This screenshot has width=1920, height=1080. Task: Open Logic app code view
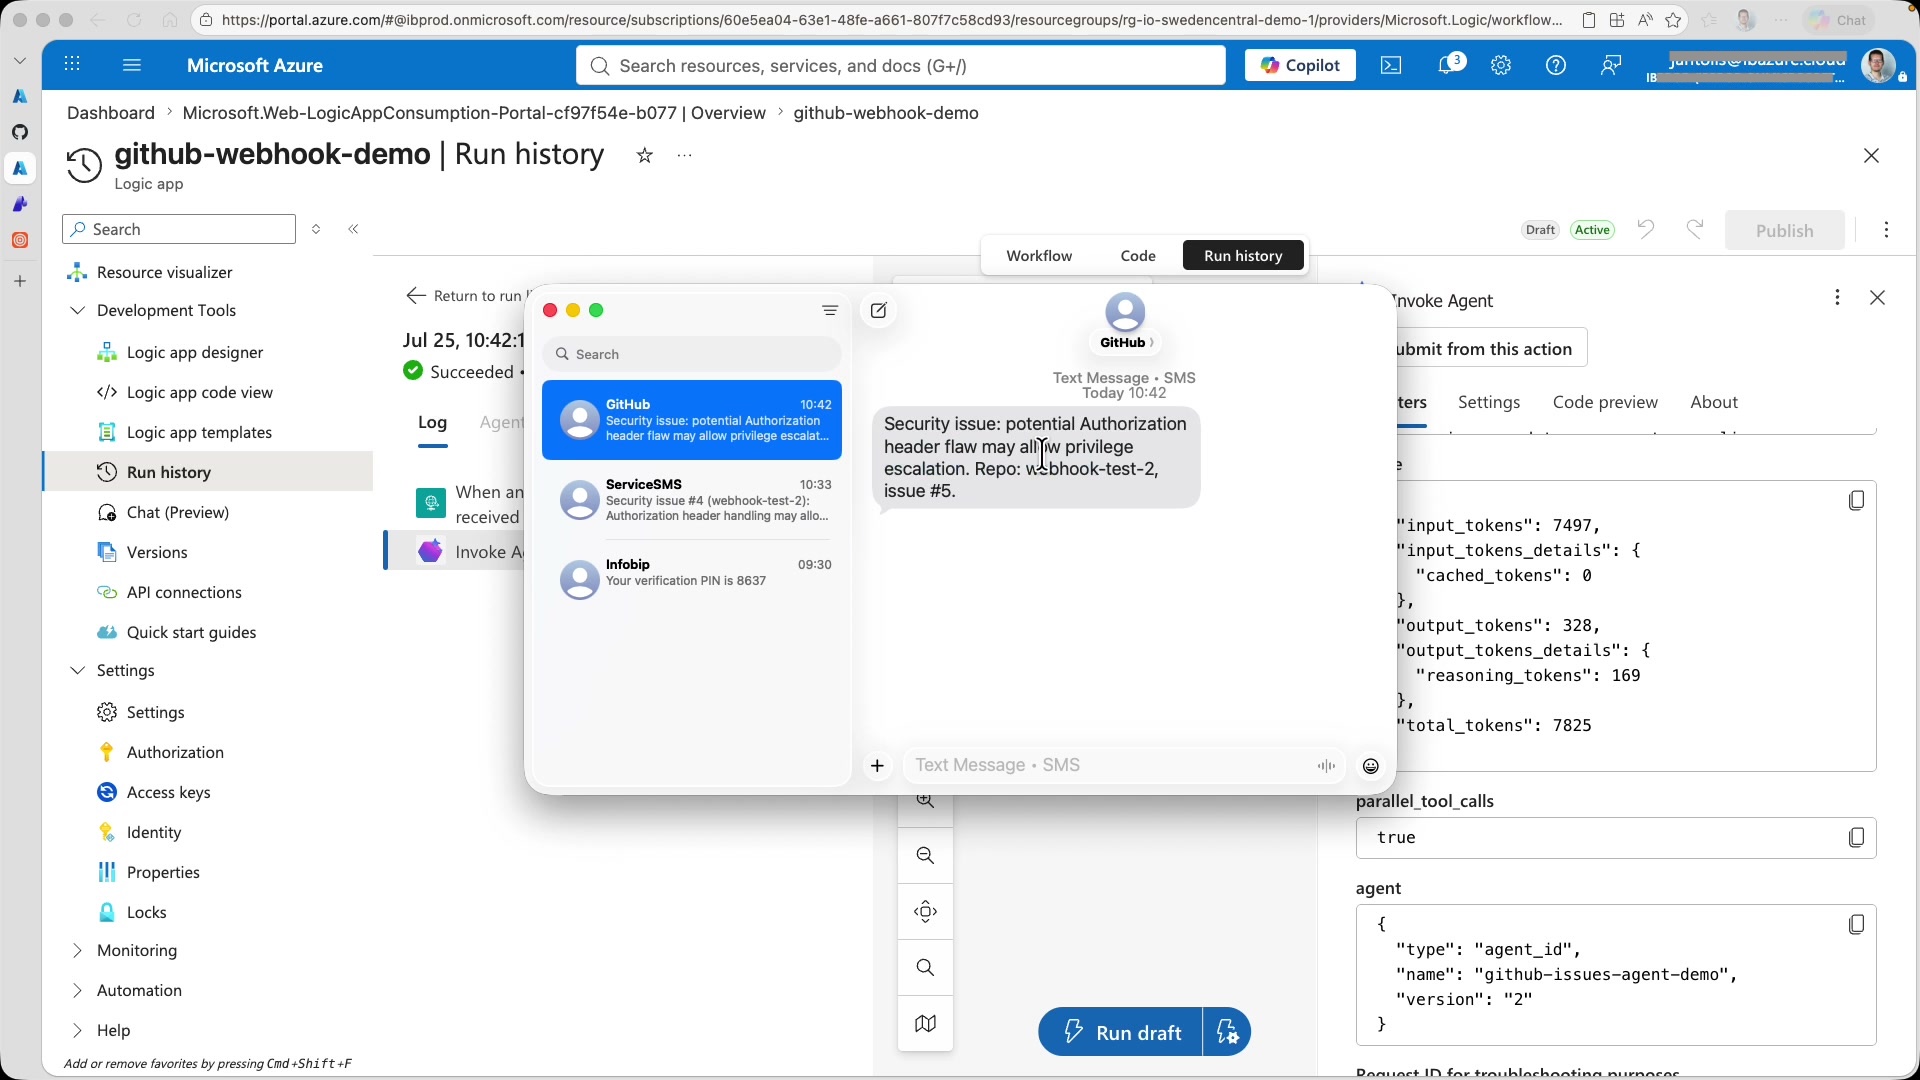click(x=200, y=392)
